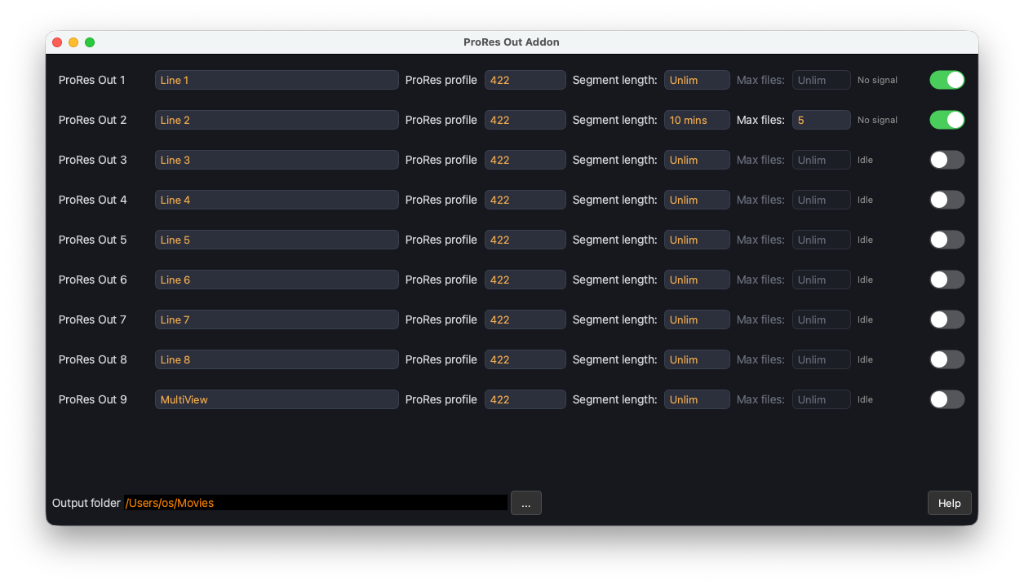Open the Line 7 source dropdown

(276, 319)
